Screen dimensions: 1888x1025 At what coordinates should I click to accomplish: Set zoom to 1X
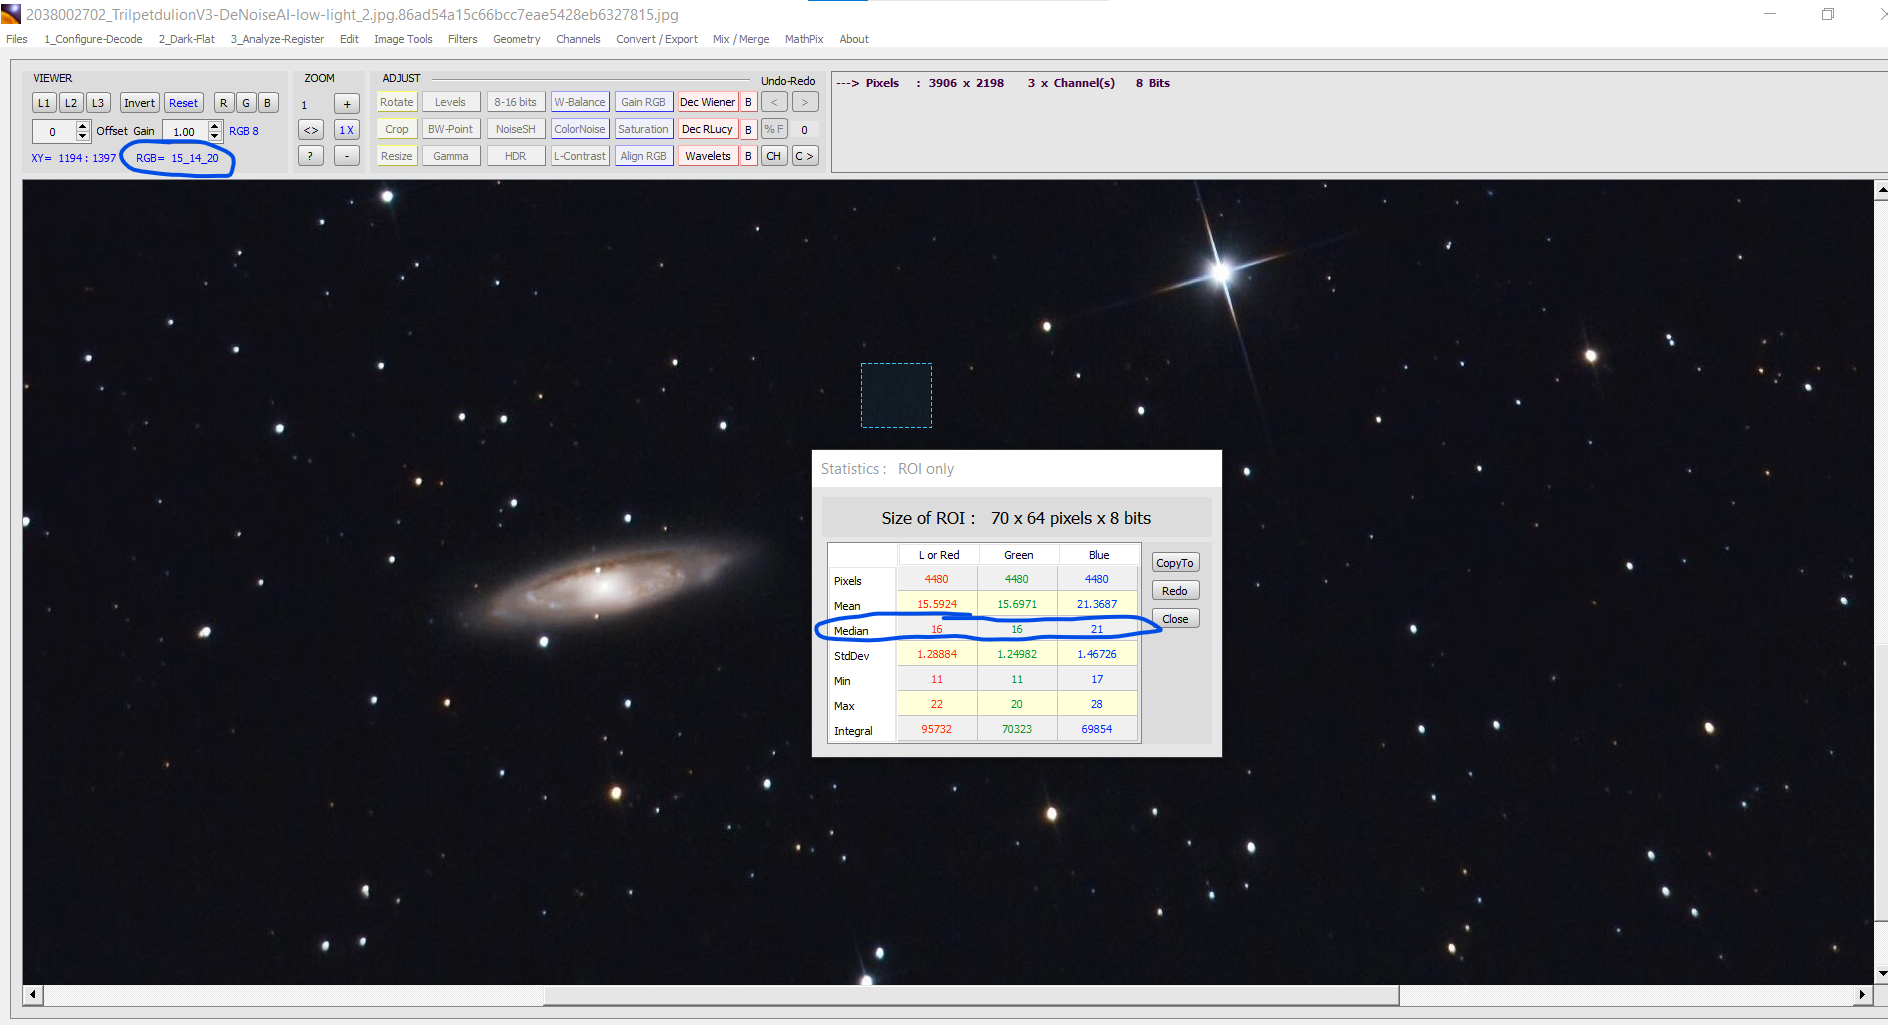tap(346, 130)
